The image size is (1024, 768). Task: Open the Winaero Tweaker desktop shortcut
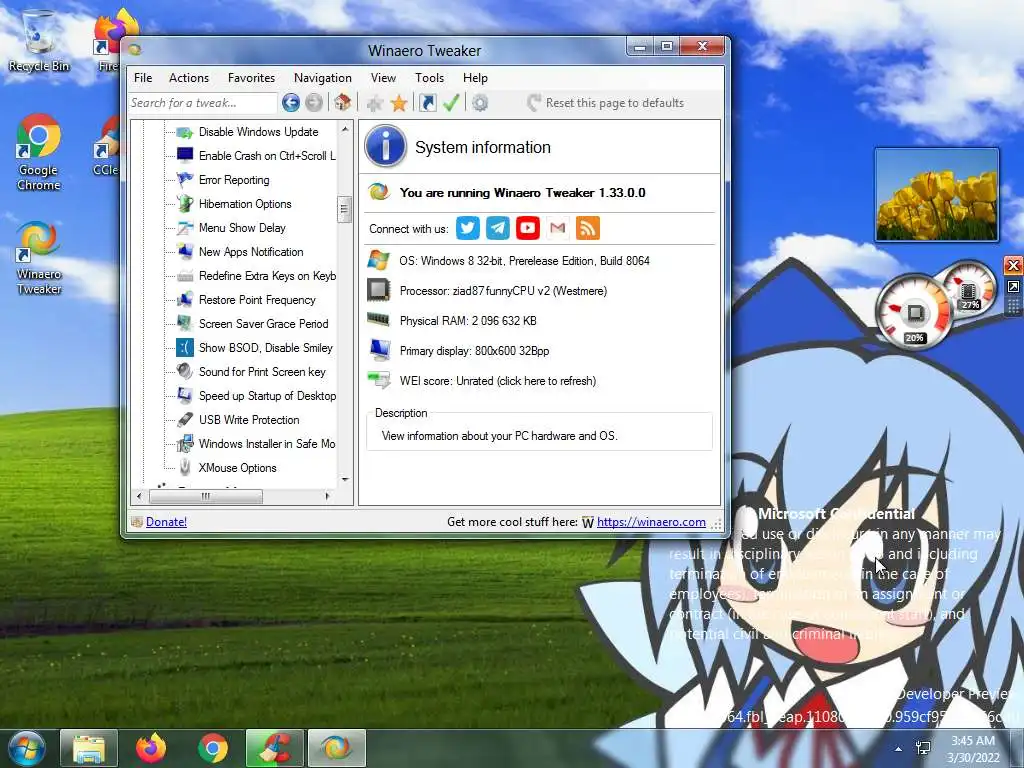[x=39, y=258]
